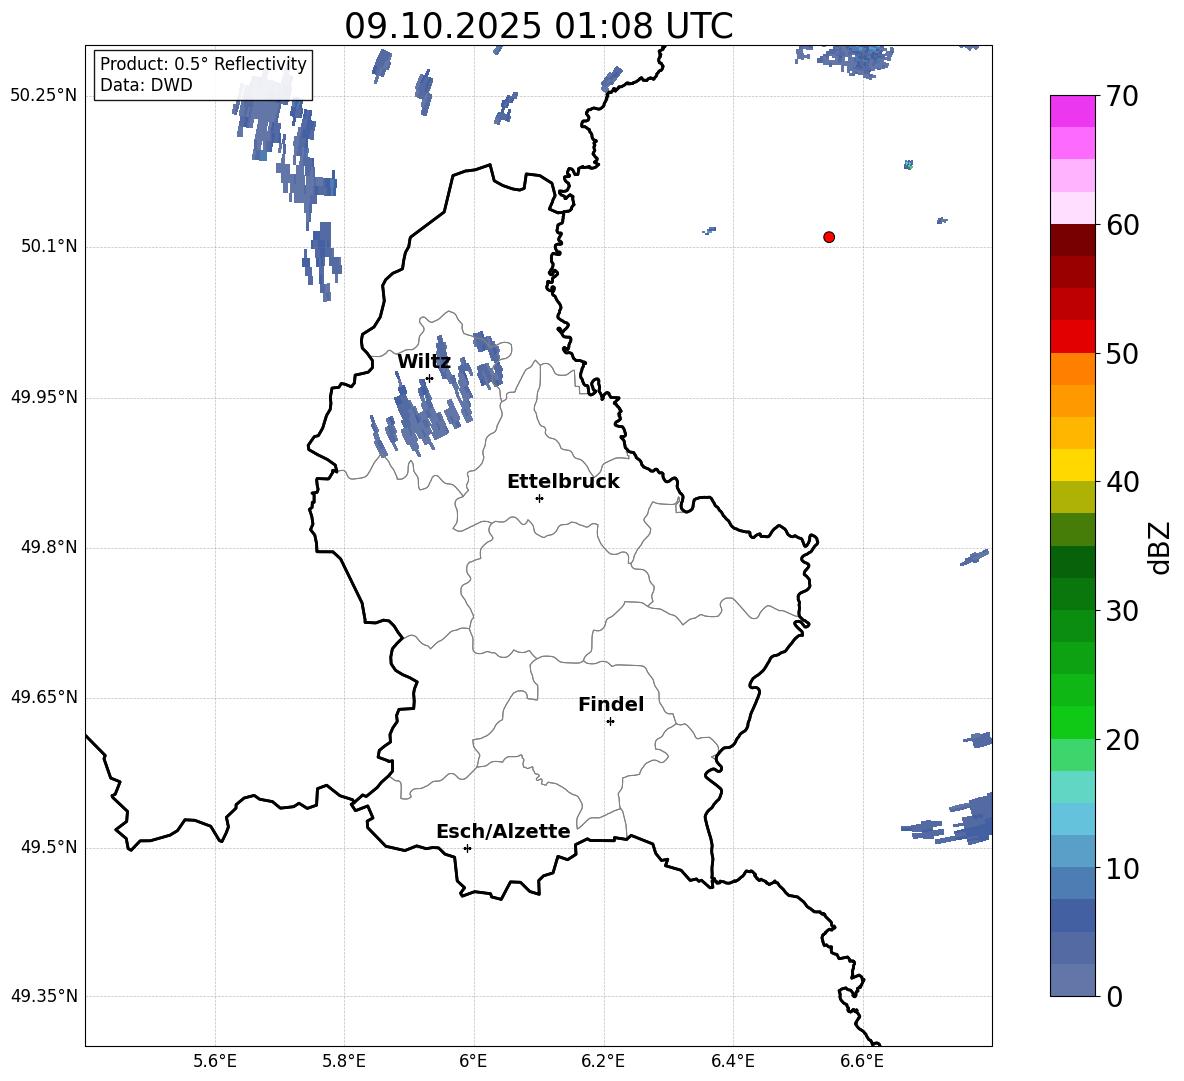The image size is (1184, 1081).
Task: Click the 50.25°N latitude label
Action: tap(44, 96)
